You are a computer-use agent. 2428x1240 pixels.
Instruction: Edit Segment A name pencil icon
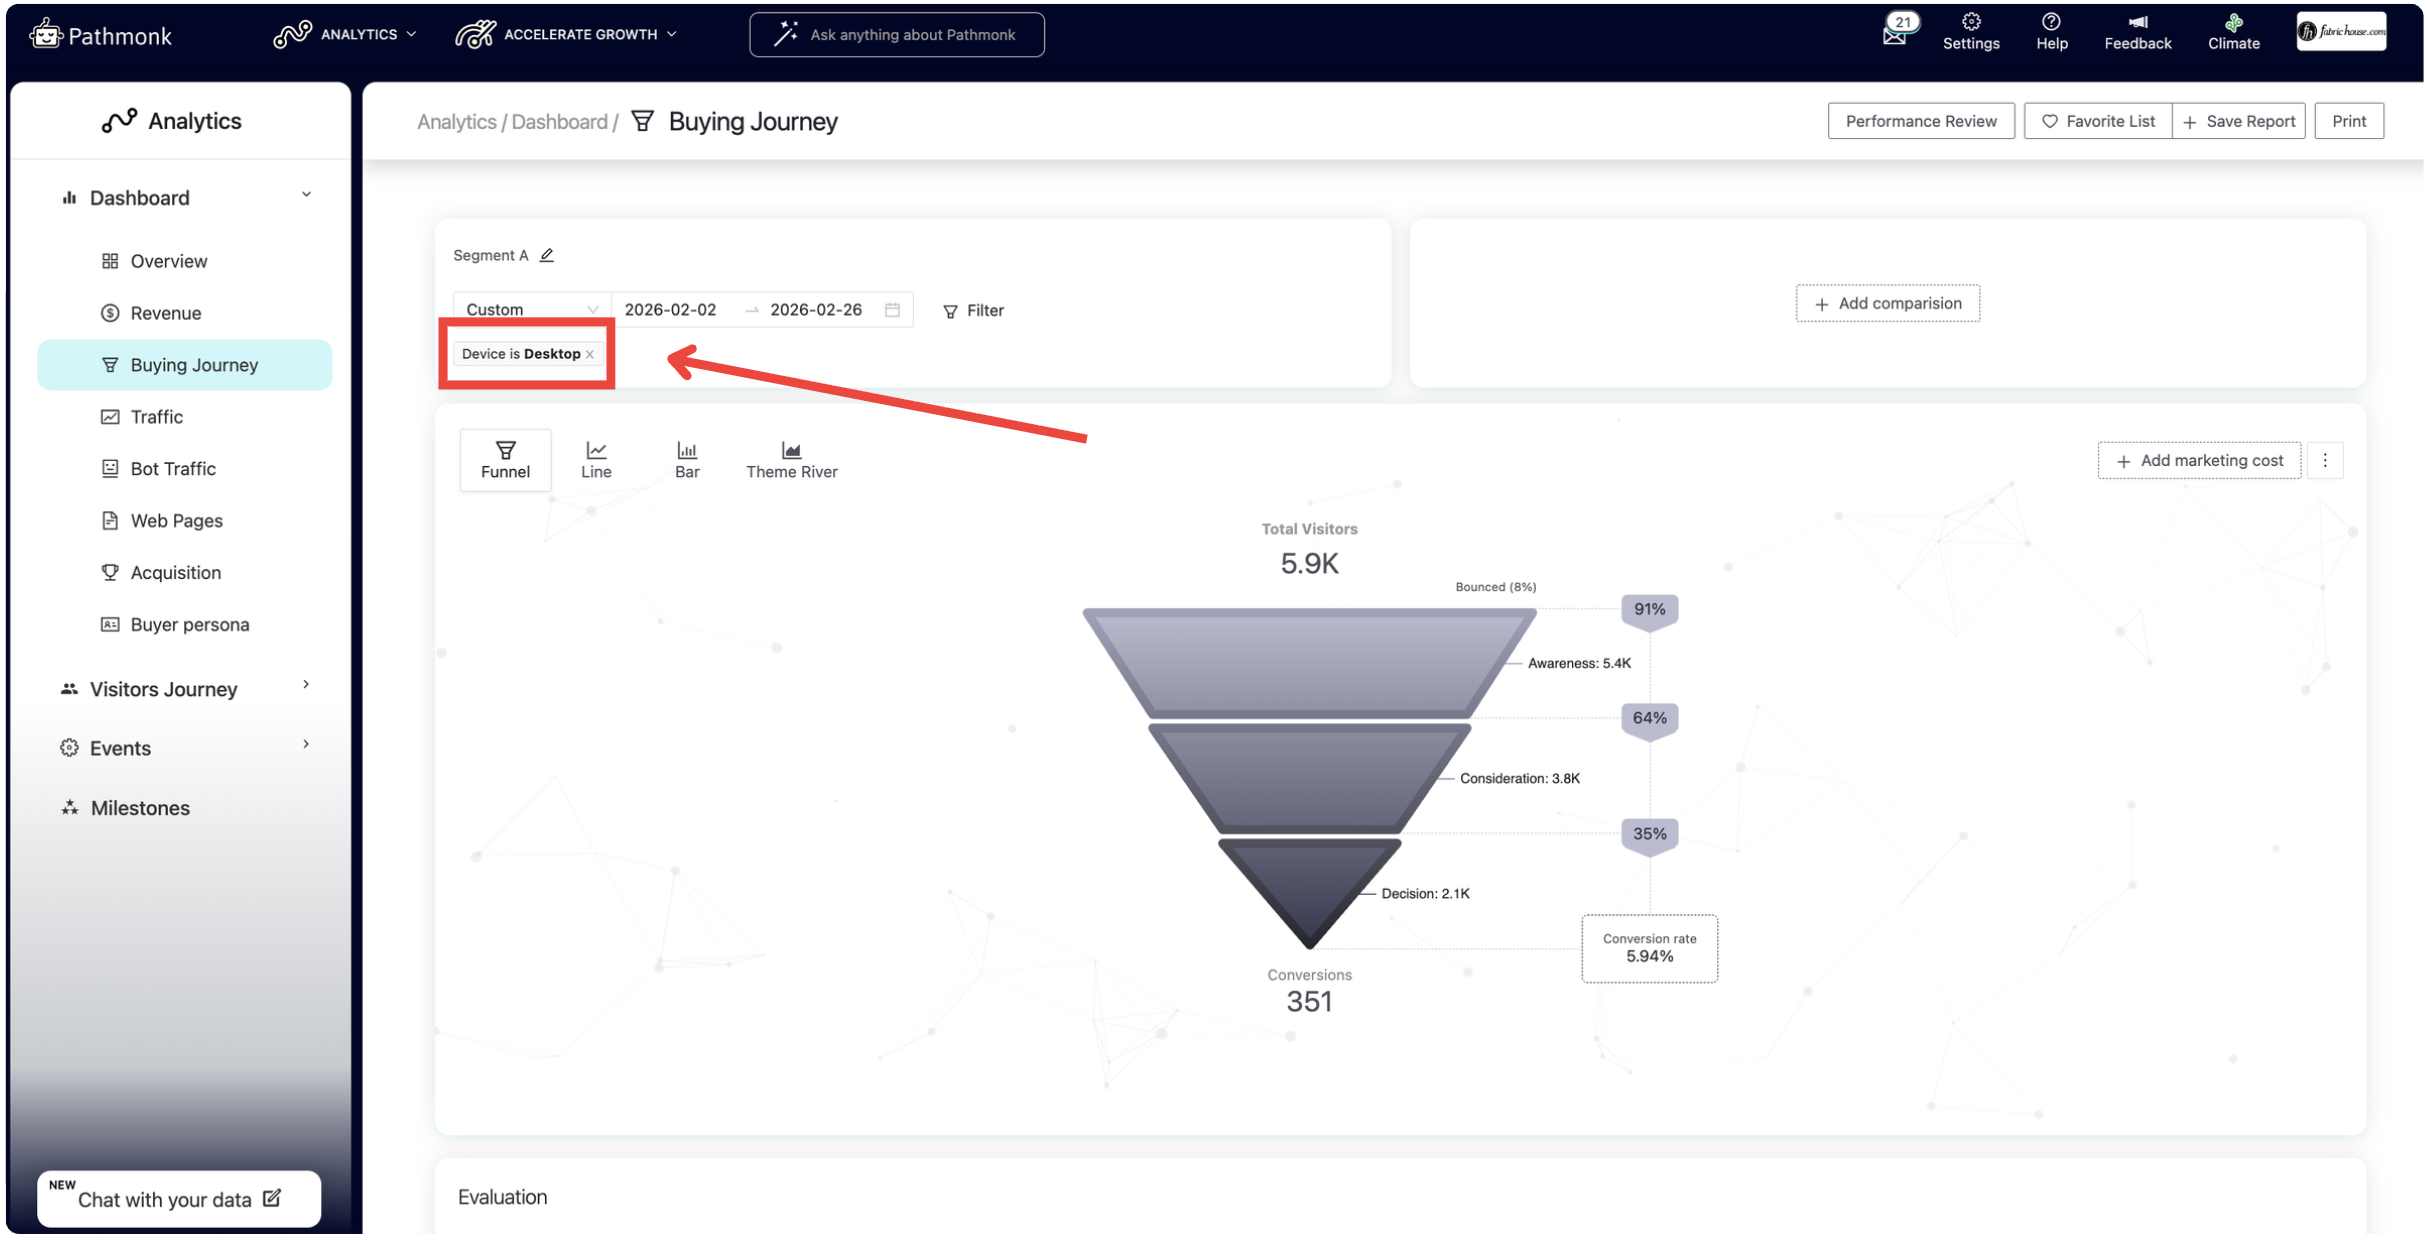(x=547, y=256)
